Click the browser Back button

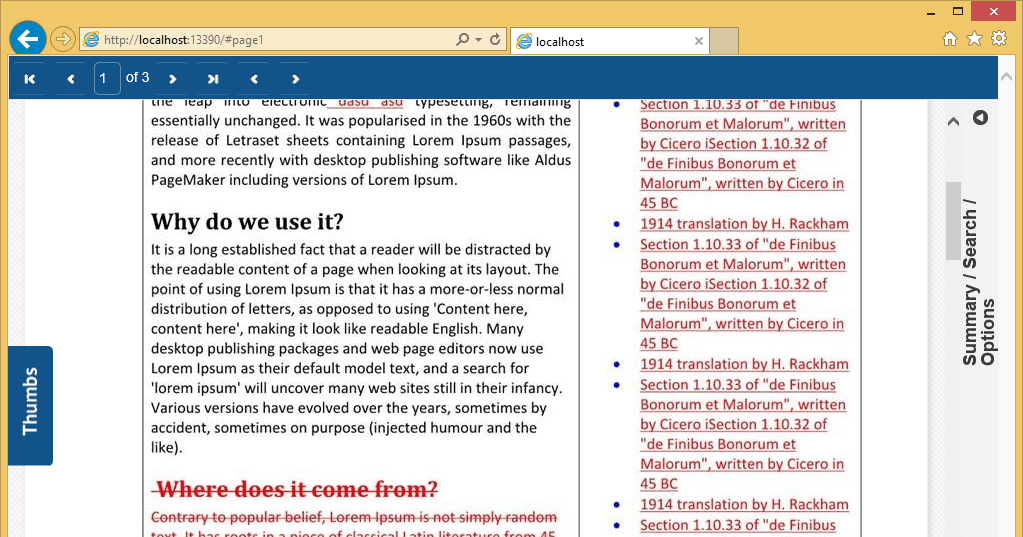coord(28,40)
